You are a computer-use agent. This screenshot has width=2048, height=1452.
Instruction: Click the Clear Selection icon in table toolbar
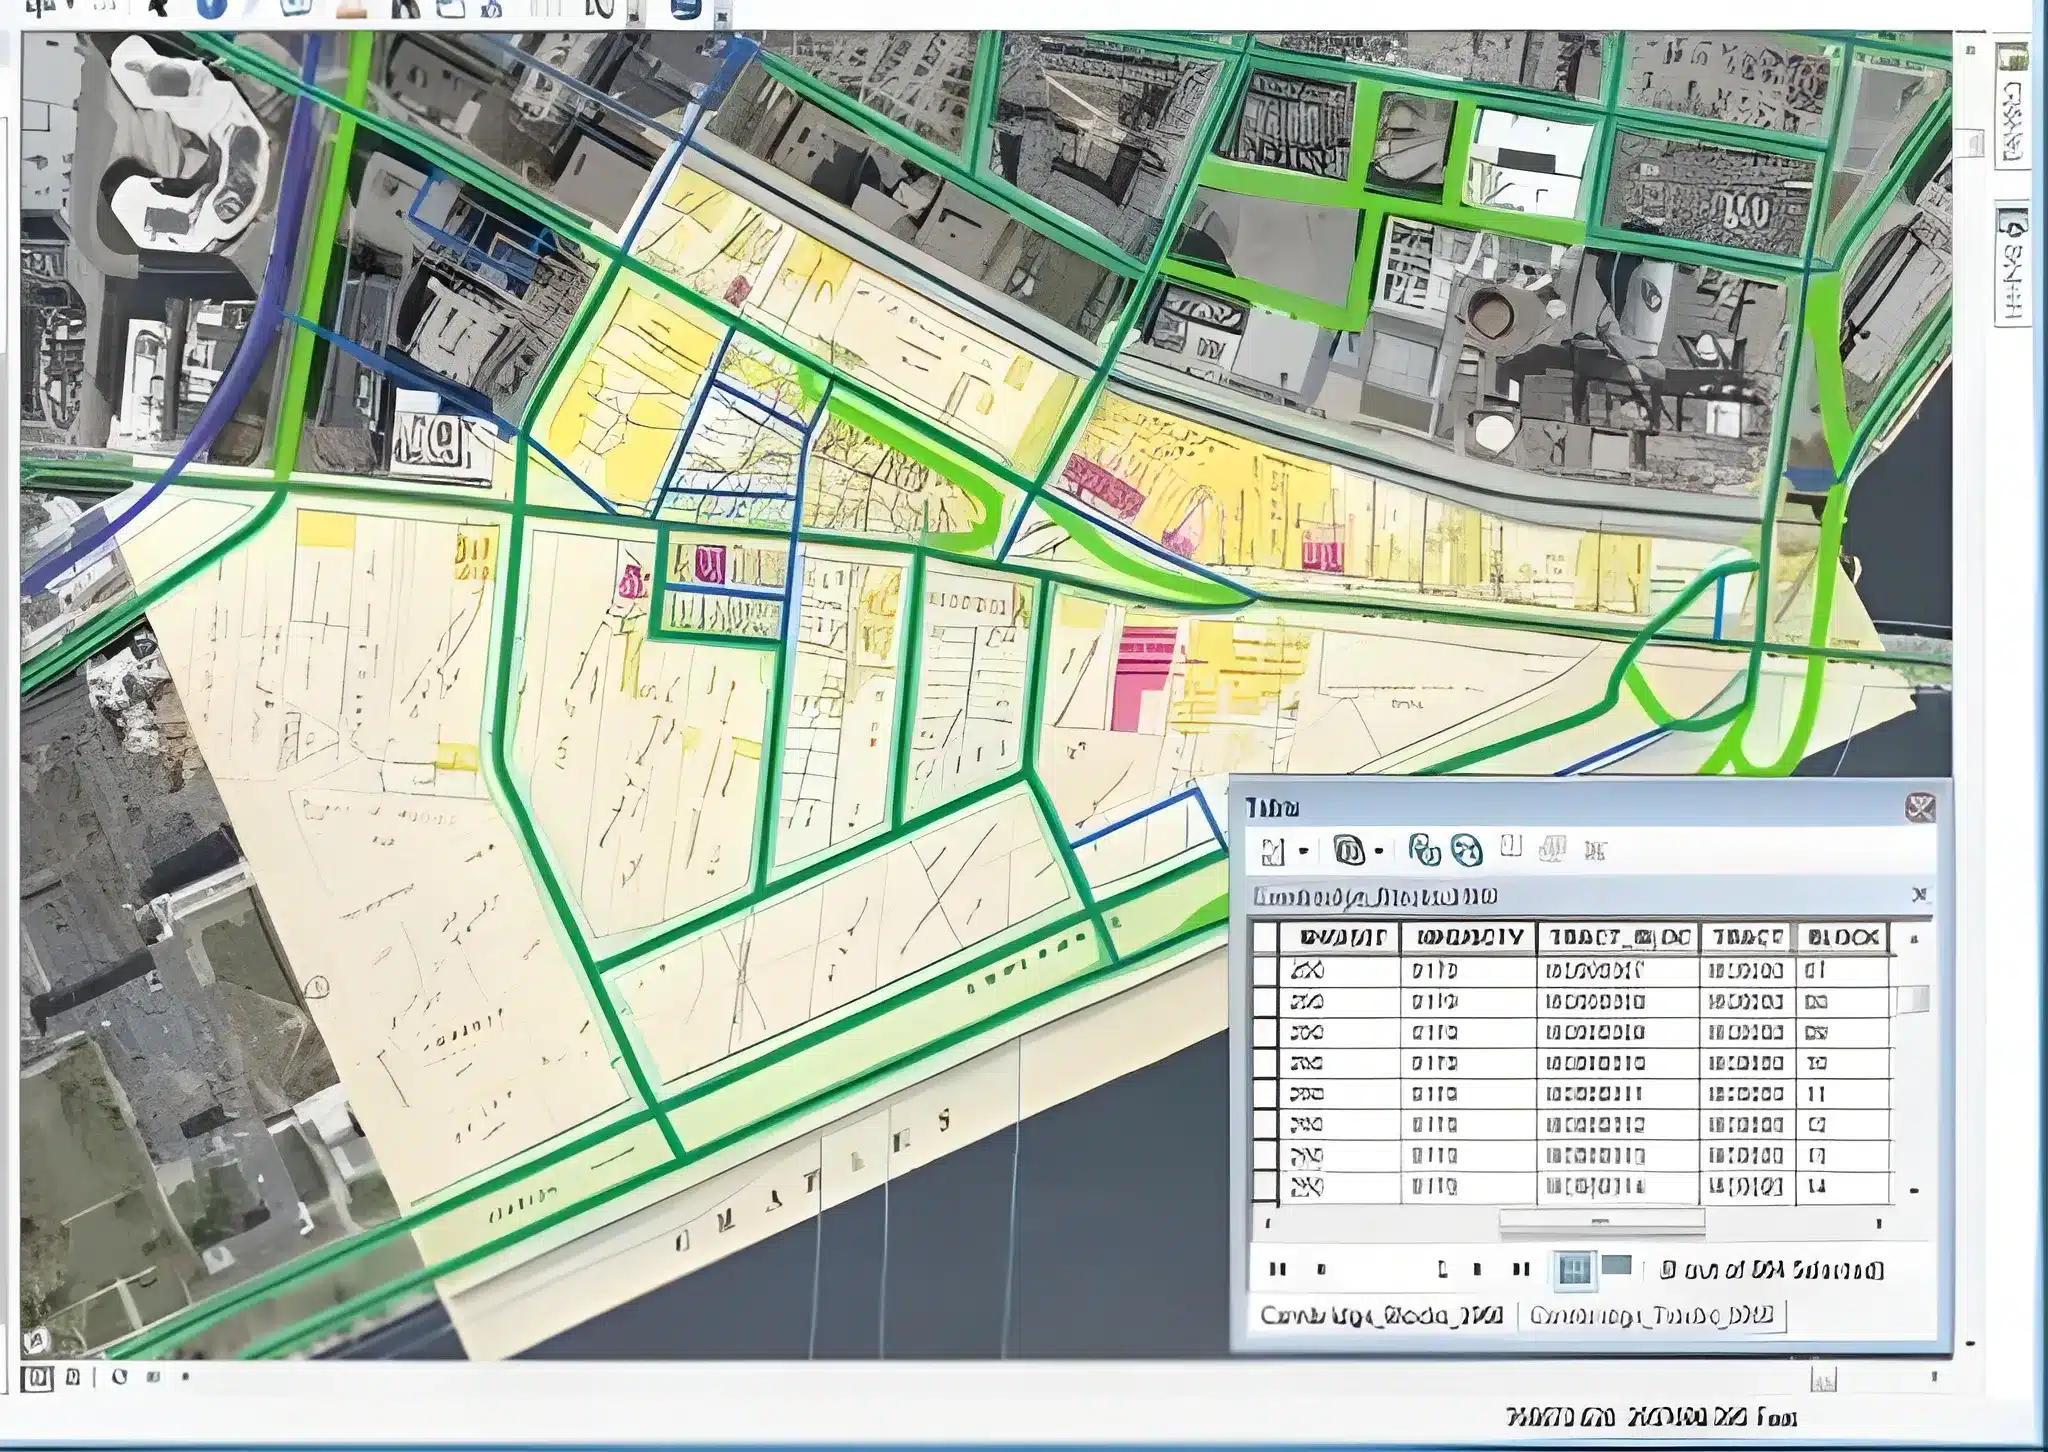pos(1512,848)
